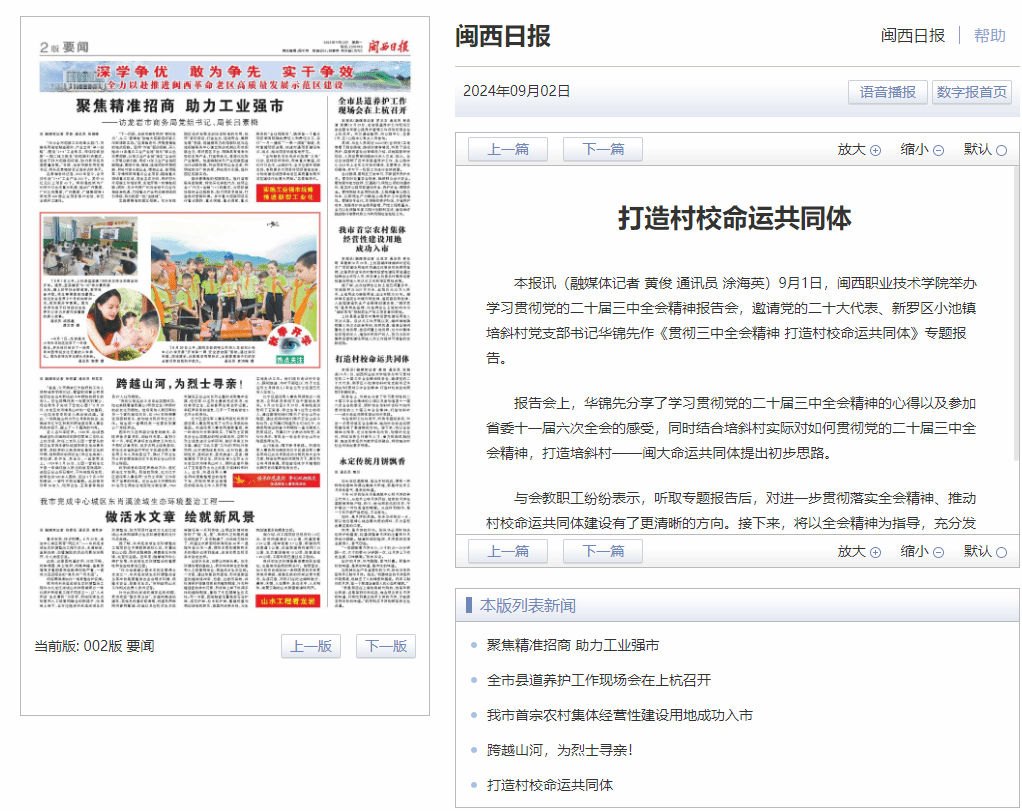Click the top 放大 zoom-in plus icon
Viewport: 1022px width, 811px height.
[875, 150]
